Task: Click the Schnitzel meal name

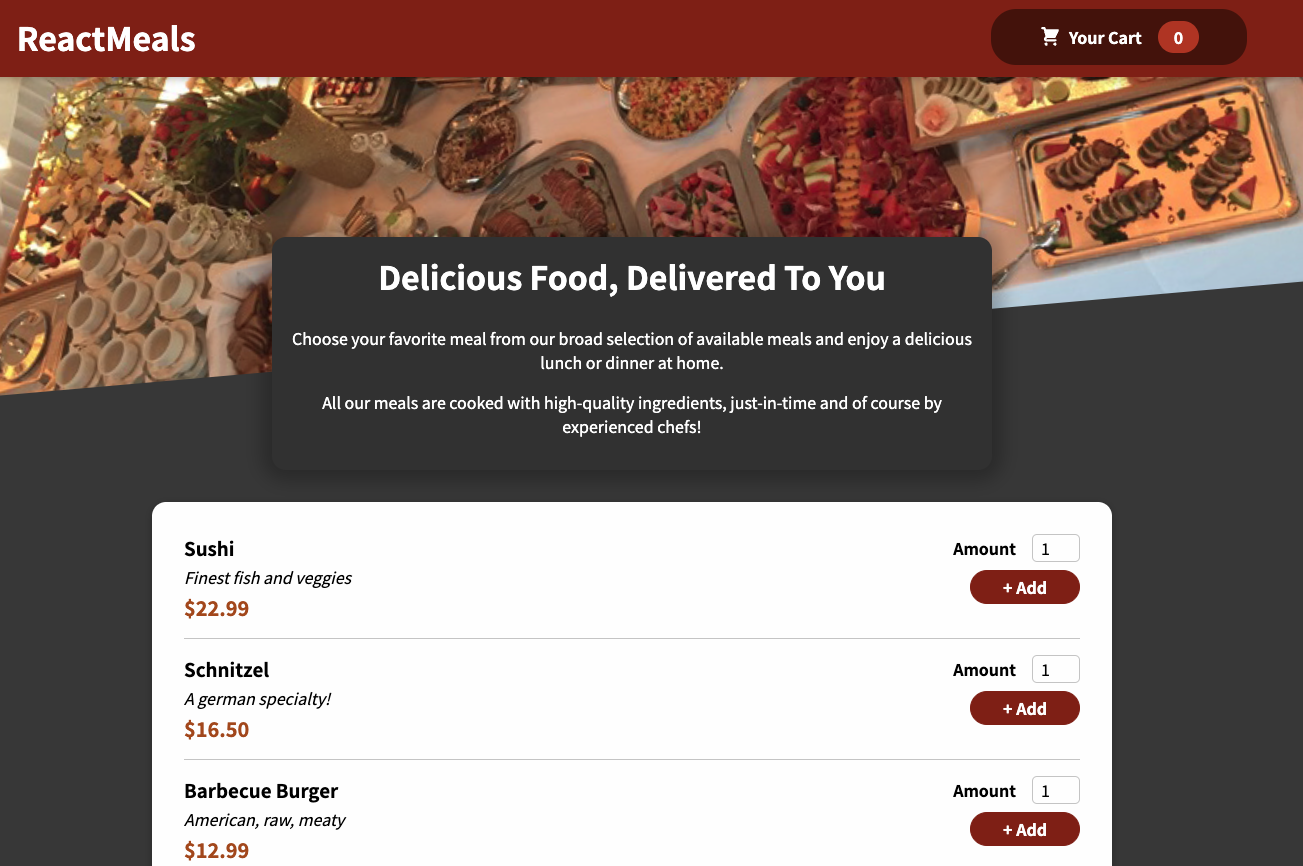Action: (226, 669)
